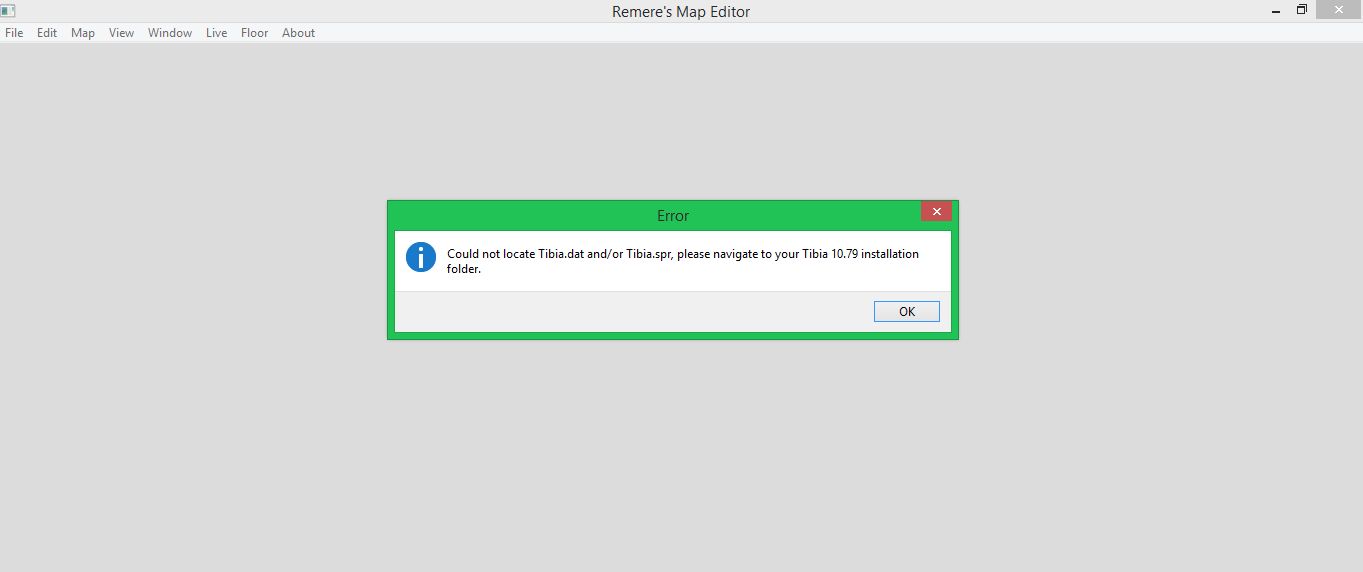This screenshot has width=1363, height=572.
Task: Close the Error dialog with the red X
Action: pos(936,211)
